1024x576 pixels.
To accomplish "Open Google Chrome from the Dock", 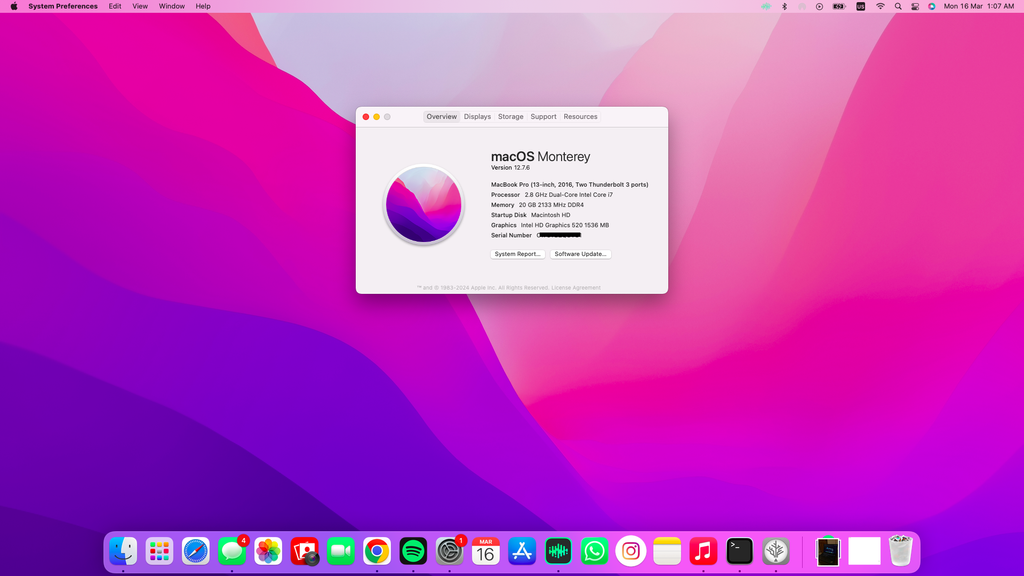I will point(377,551).
